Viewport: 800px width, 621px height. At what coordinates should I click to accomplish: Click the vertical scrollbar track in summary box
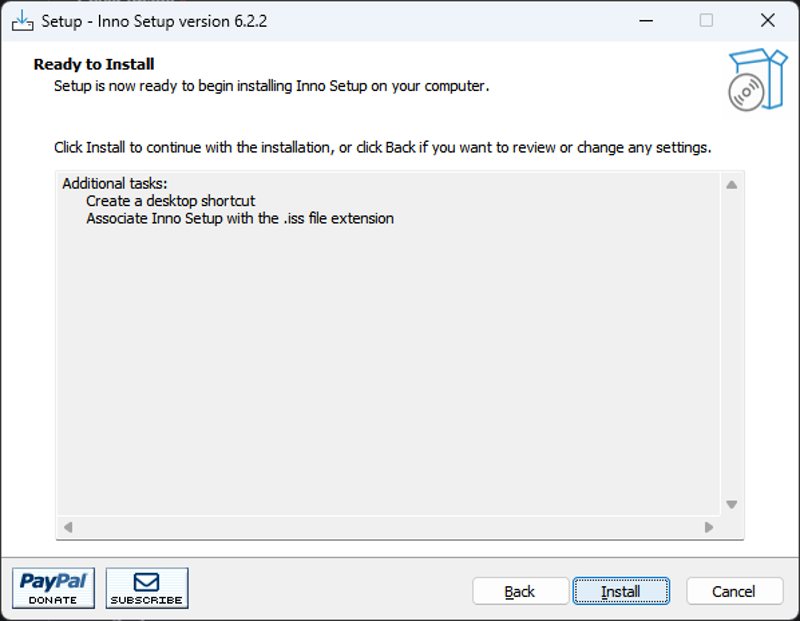click(732, 344)
